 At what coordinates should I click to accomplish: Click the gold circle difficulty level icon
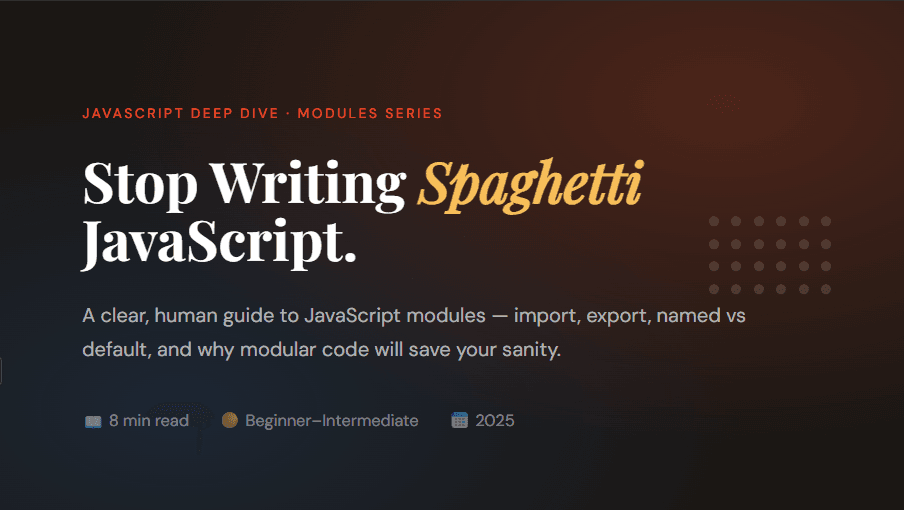click(x=229, y=421)
